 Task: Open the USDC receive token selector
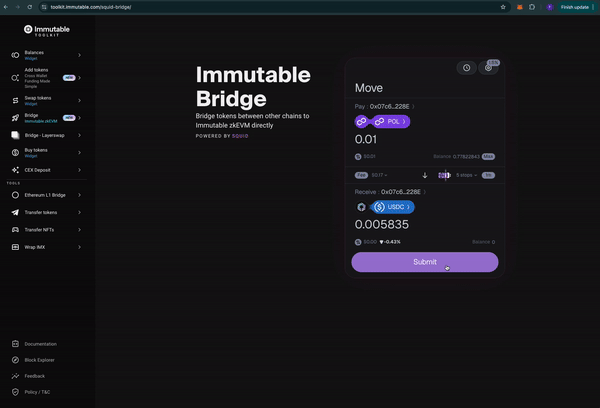392,207
